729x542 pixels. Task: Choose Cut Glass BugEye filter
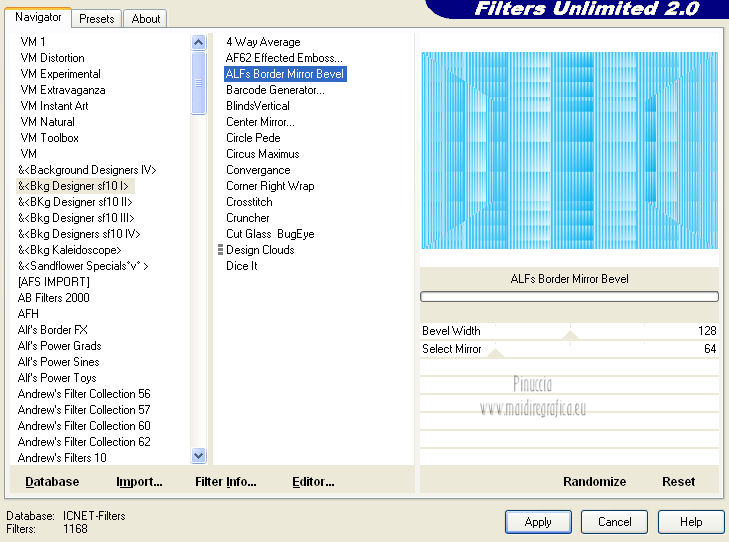coord(270,234)
